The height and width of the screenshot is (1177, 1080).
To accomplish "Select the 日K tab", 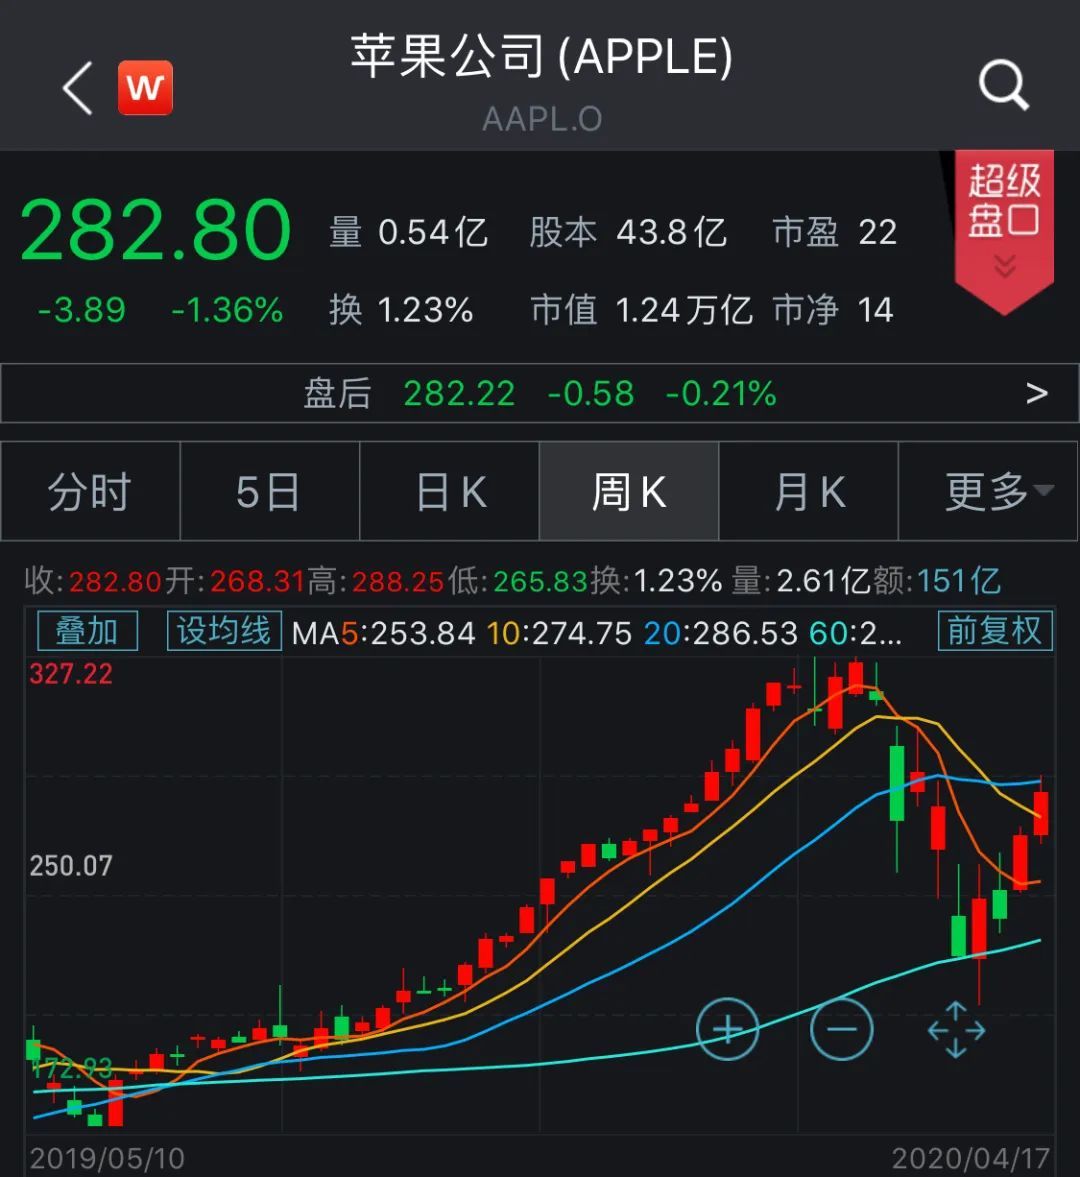I will click(450, 492).
